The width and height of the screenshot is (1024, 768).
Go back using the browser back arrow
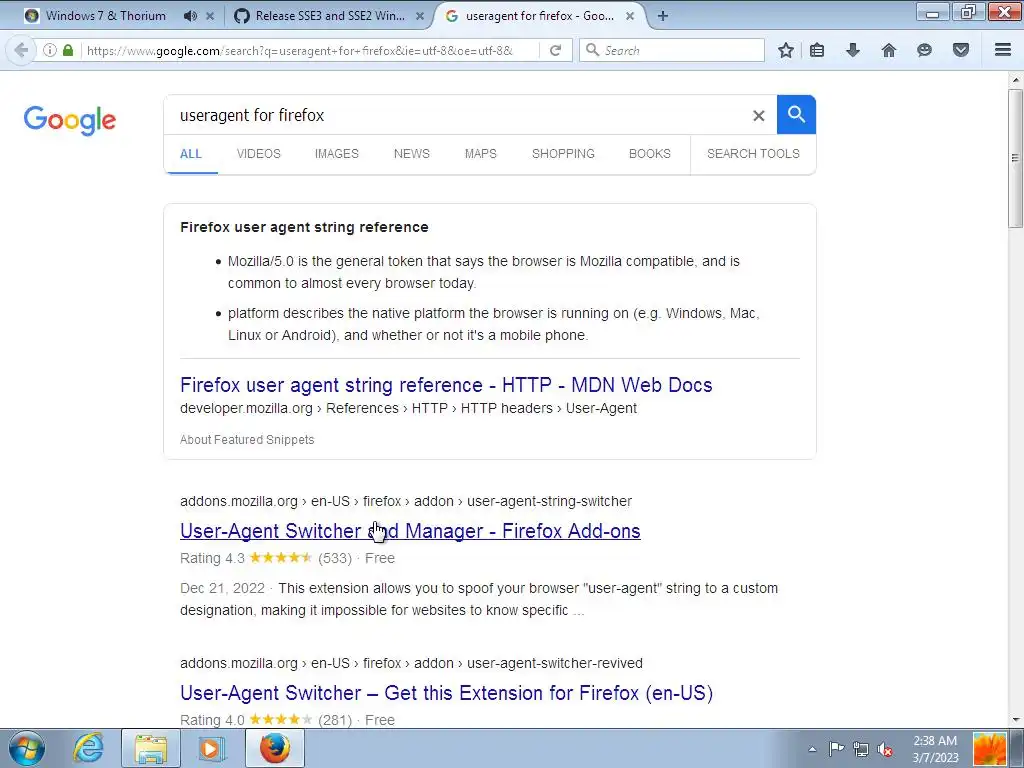click(21, 50)
